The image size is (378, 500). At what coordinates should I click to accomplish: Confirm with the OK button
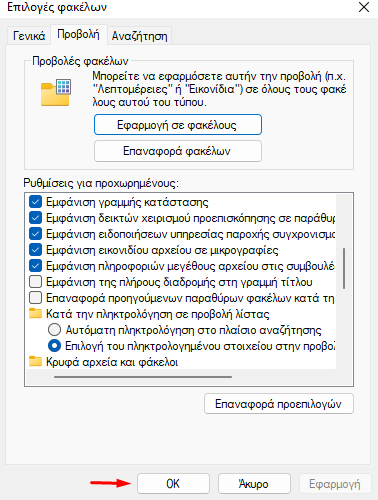coord(173,483)
